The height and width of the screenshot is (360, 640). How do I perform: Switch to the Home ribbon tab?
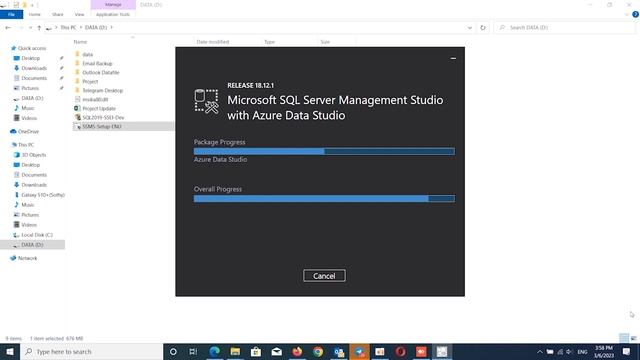click(x=35, y=14)
